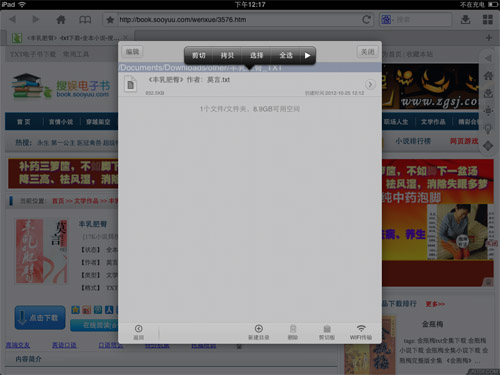Tap the browser forward arrow icon
The height and width of the screenshot is (375, 500).
[x=35, y=19]
